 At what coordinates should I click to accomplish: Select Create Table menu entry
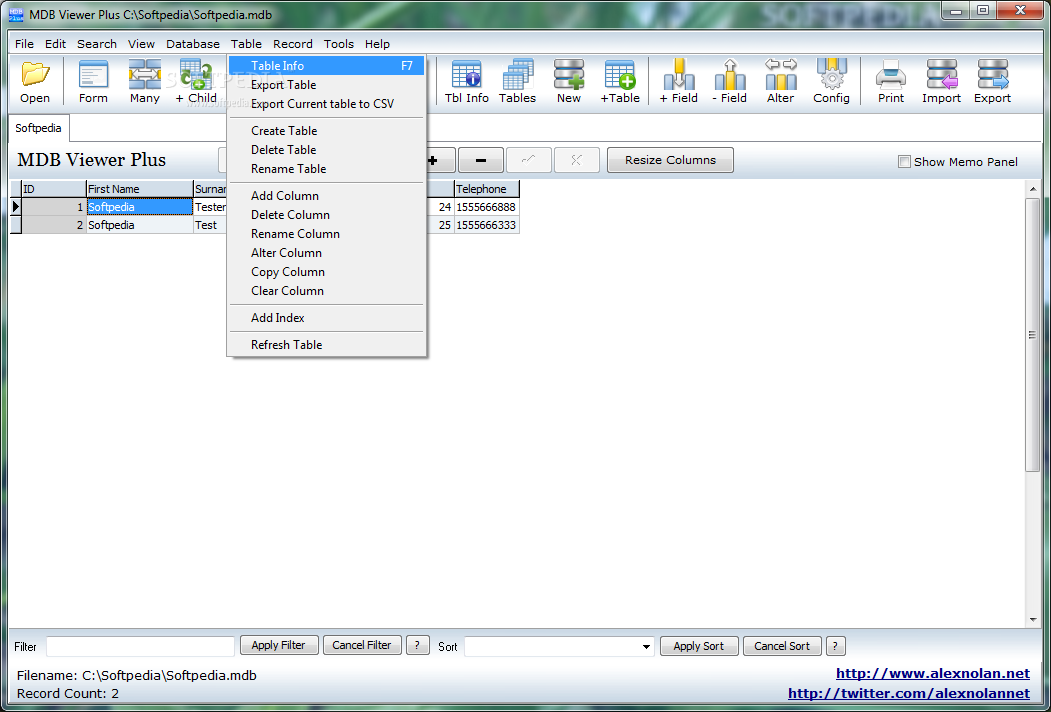pos(326,131)
